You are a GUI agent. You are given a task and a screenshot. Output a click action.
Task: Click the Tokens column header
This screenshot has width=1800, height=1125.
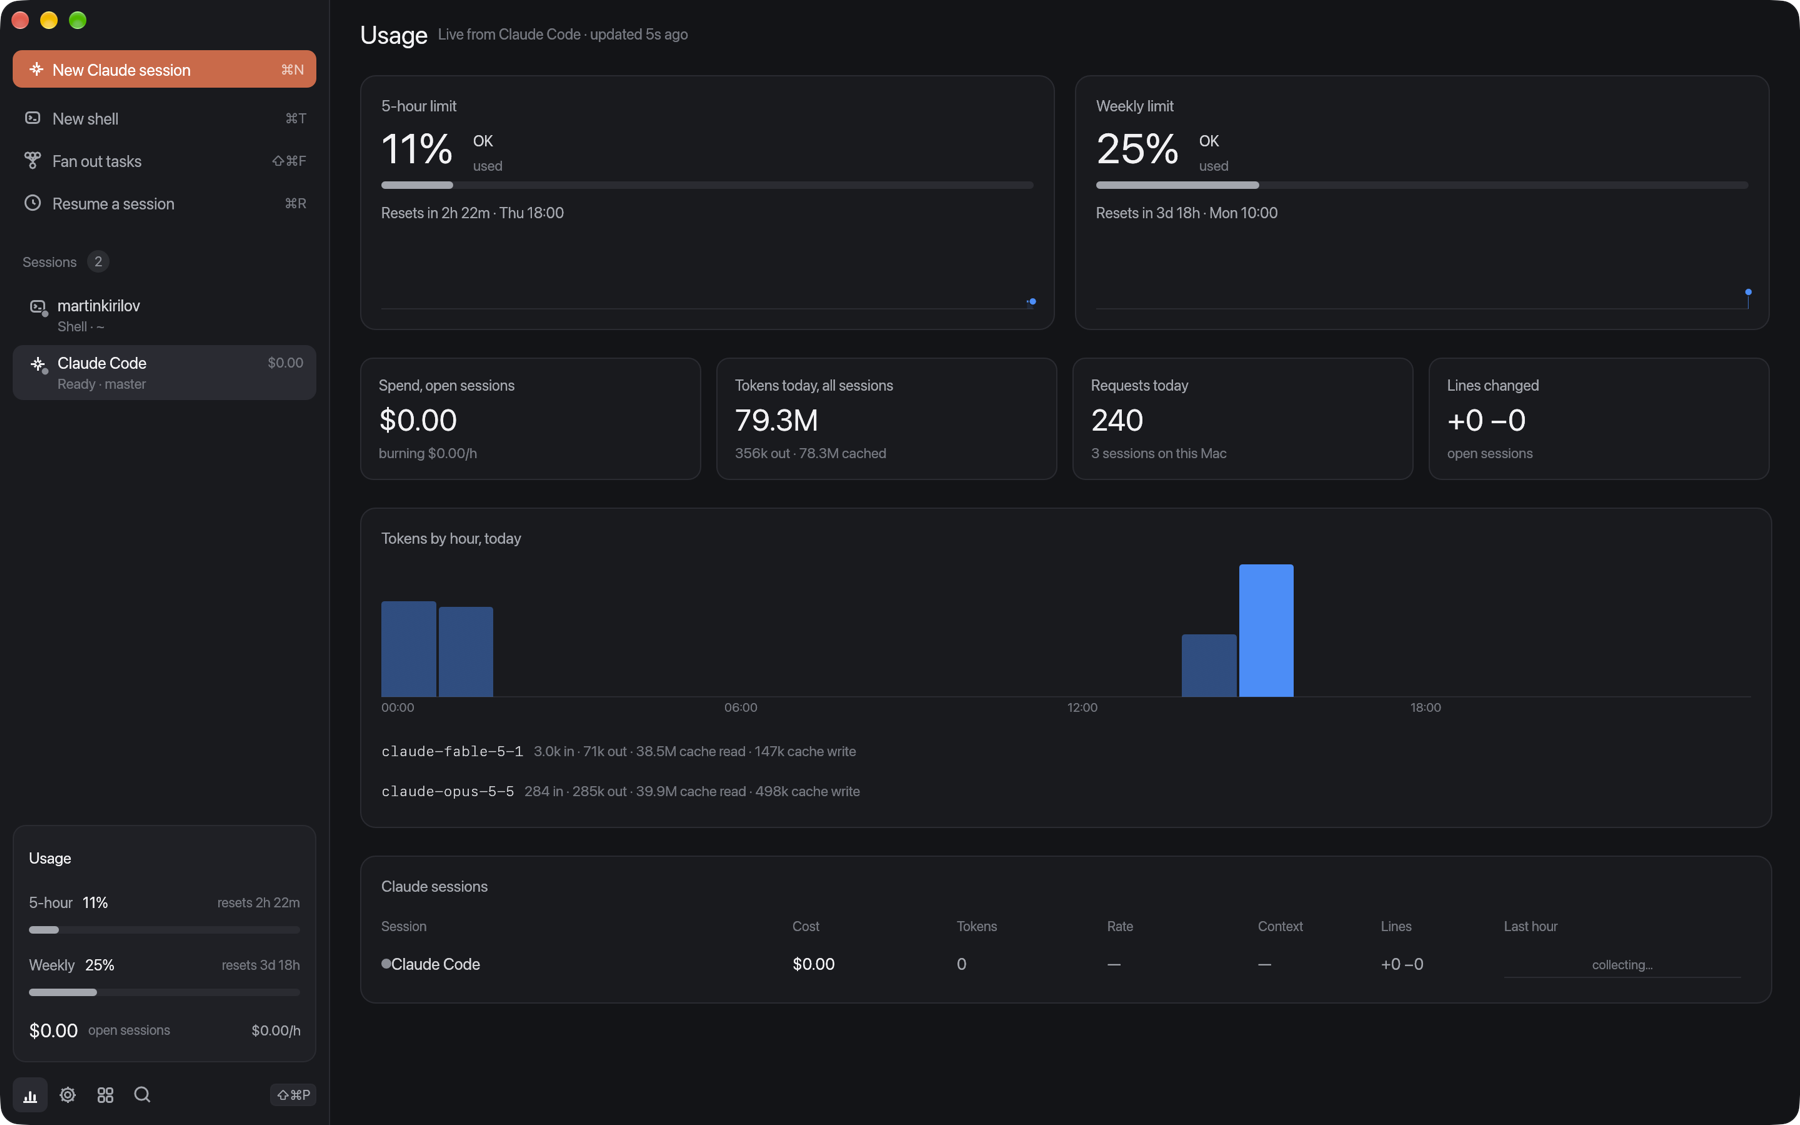pos(976,926)
